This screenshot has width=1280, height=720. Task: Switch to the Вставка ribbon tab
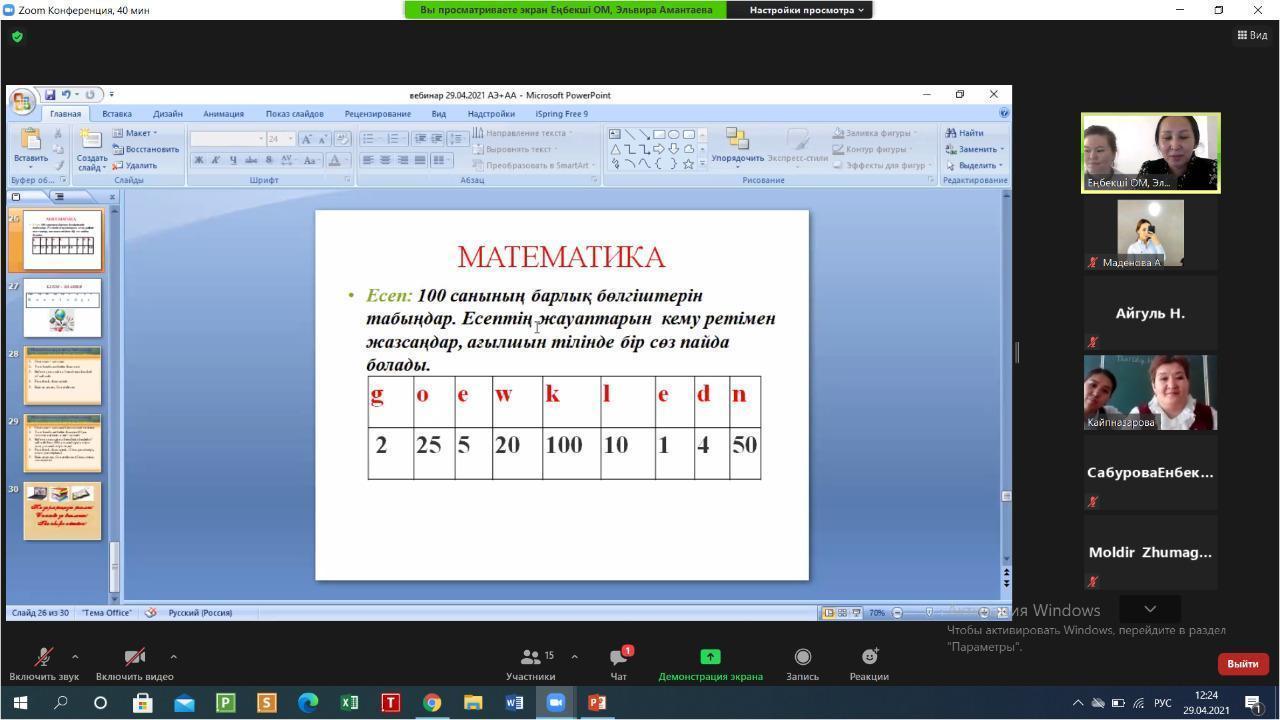(116, 114)
